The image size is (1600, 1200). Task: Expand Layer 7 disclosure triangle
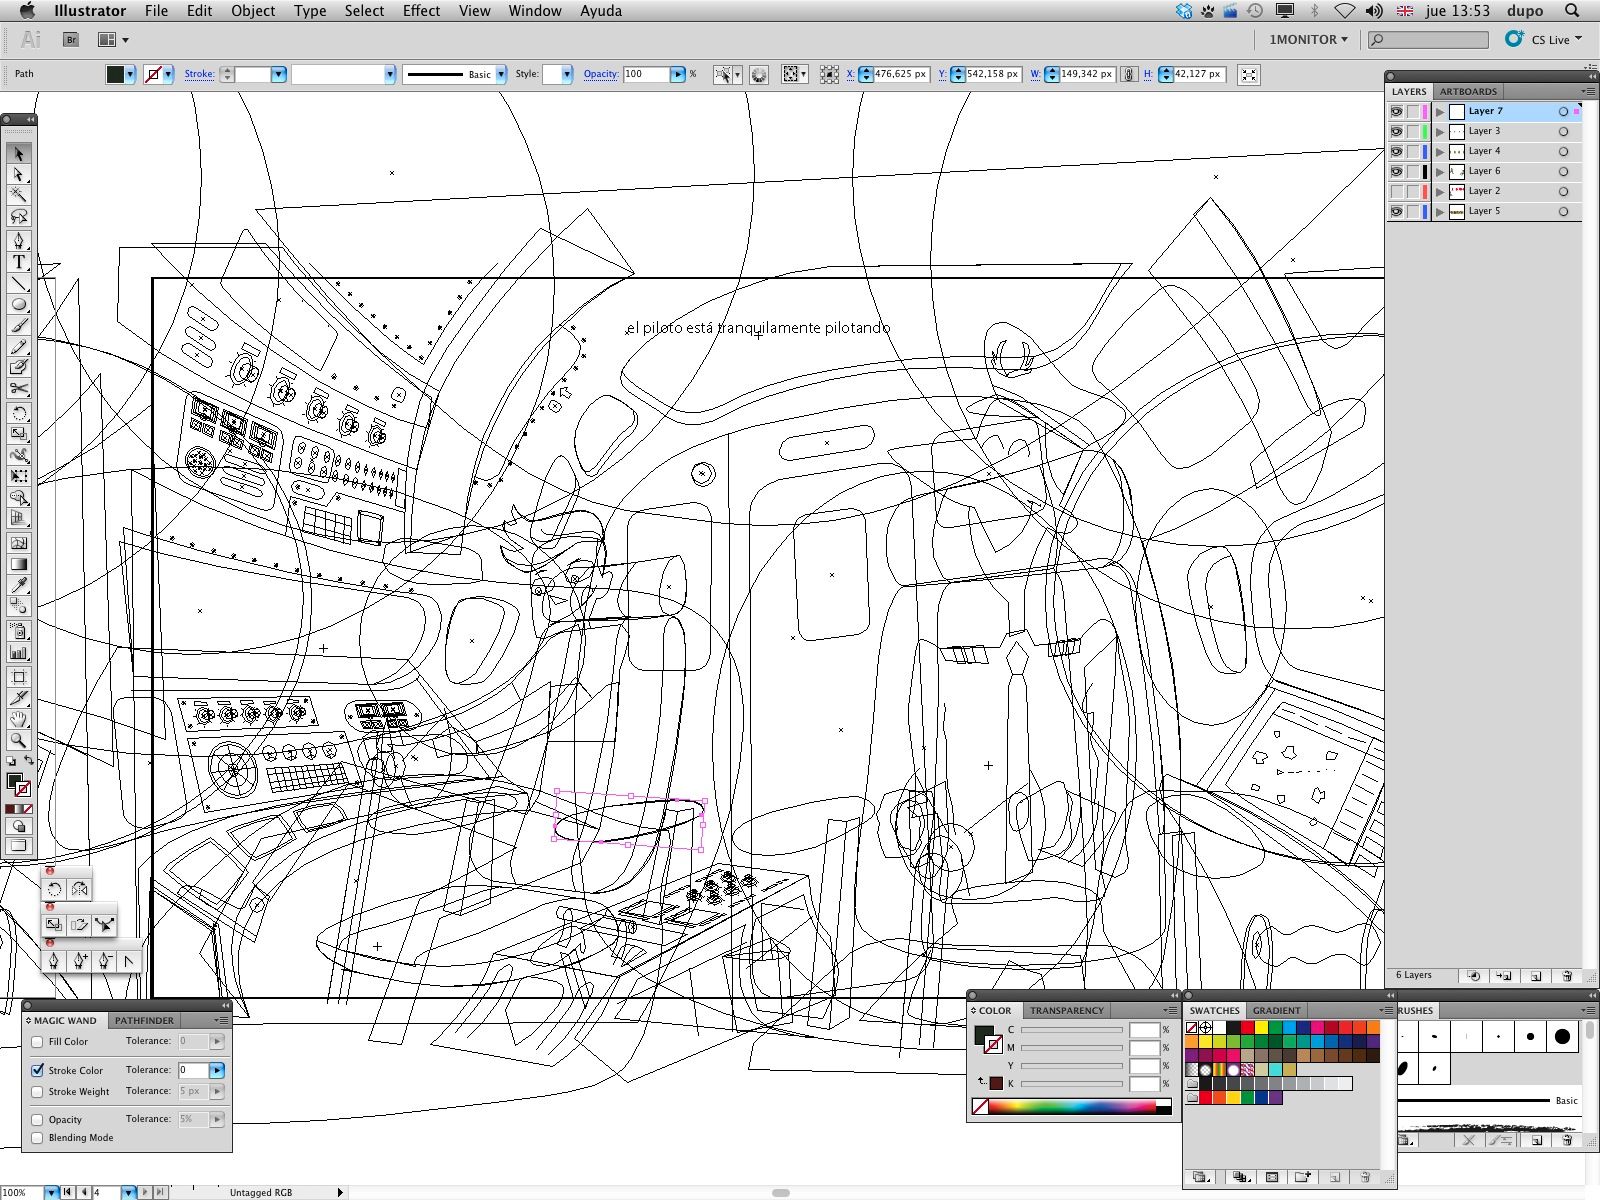click(x=1440, y=111)
